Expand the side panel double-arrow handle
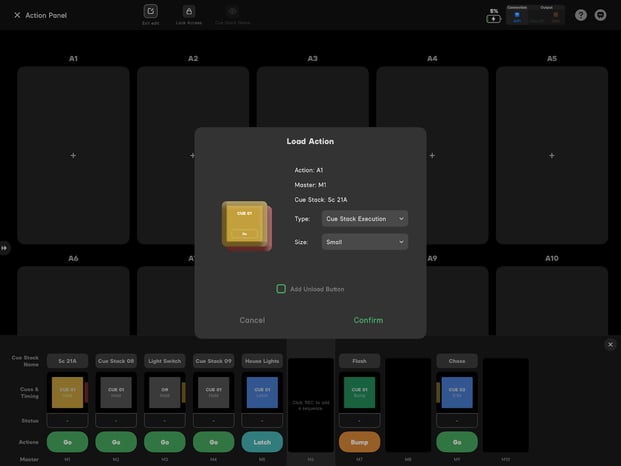621x466 pixels. tap(4, 248)
